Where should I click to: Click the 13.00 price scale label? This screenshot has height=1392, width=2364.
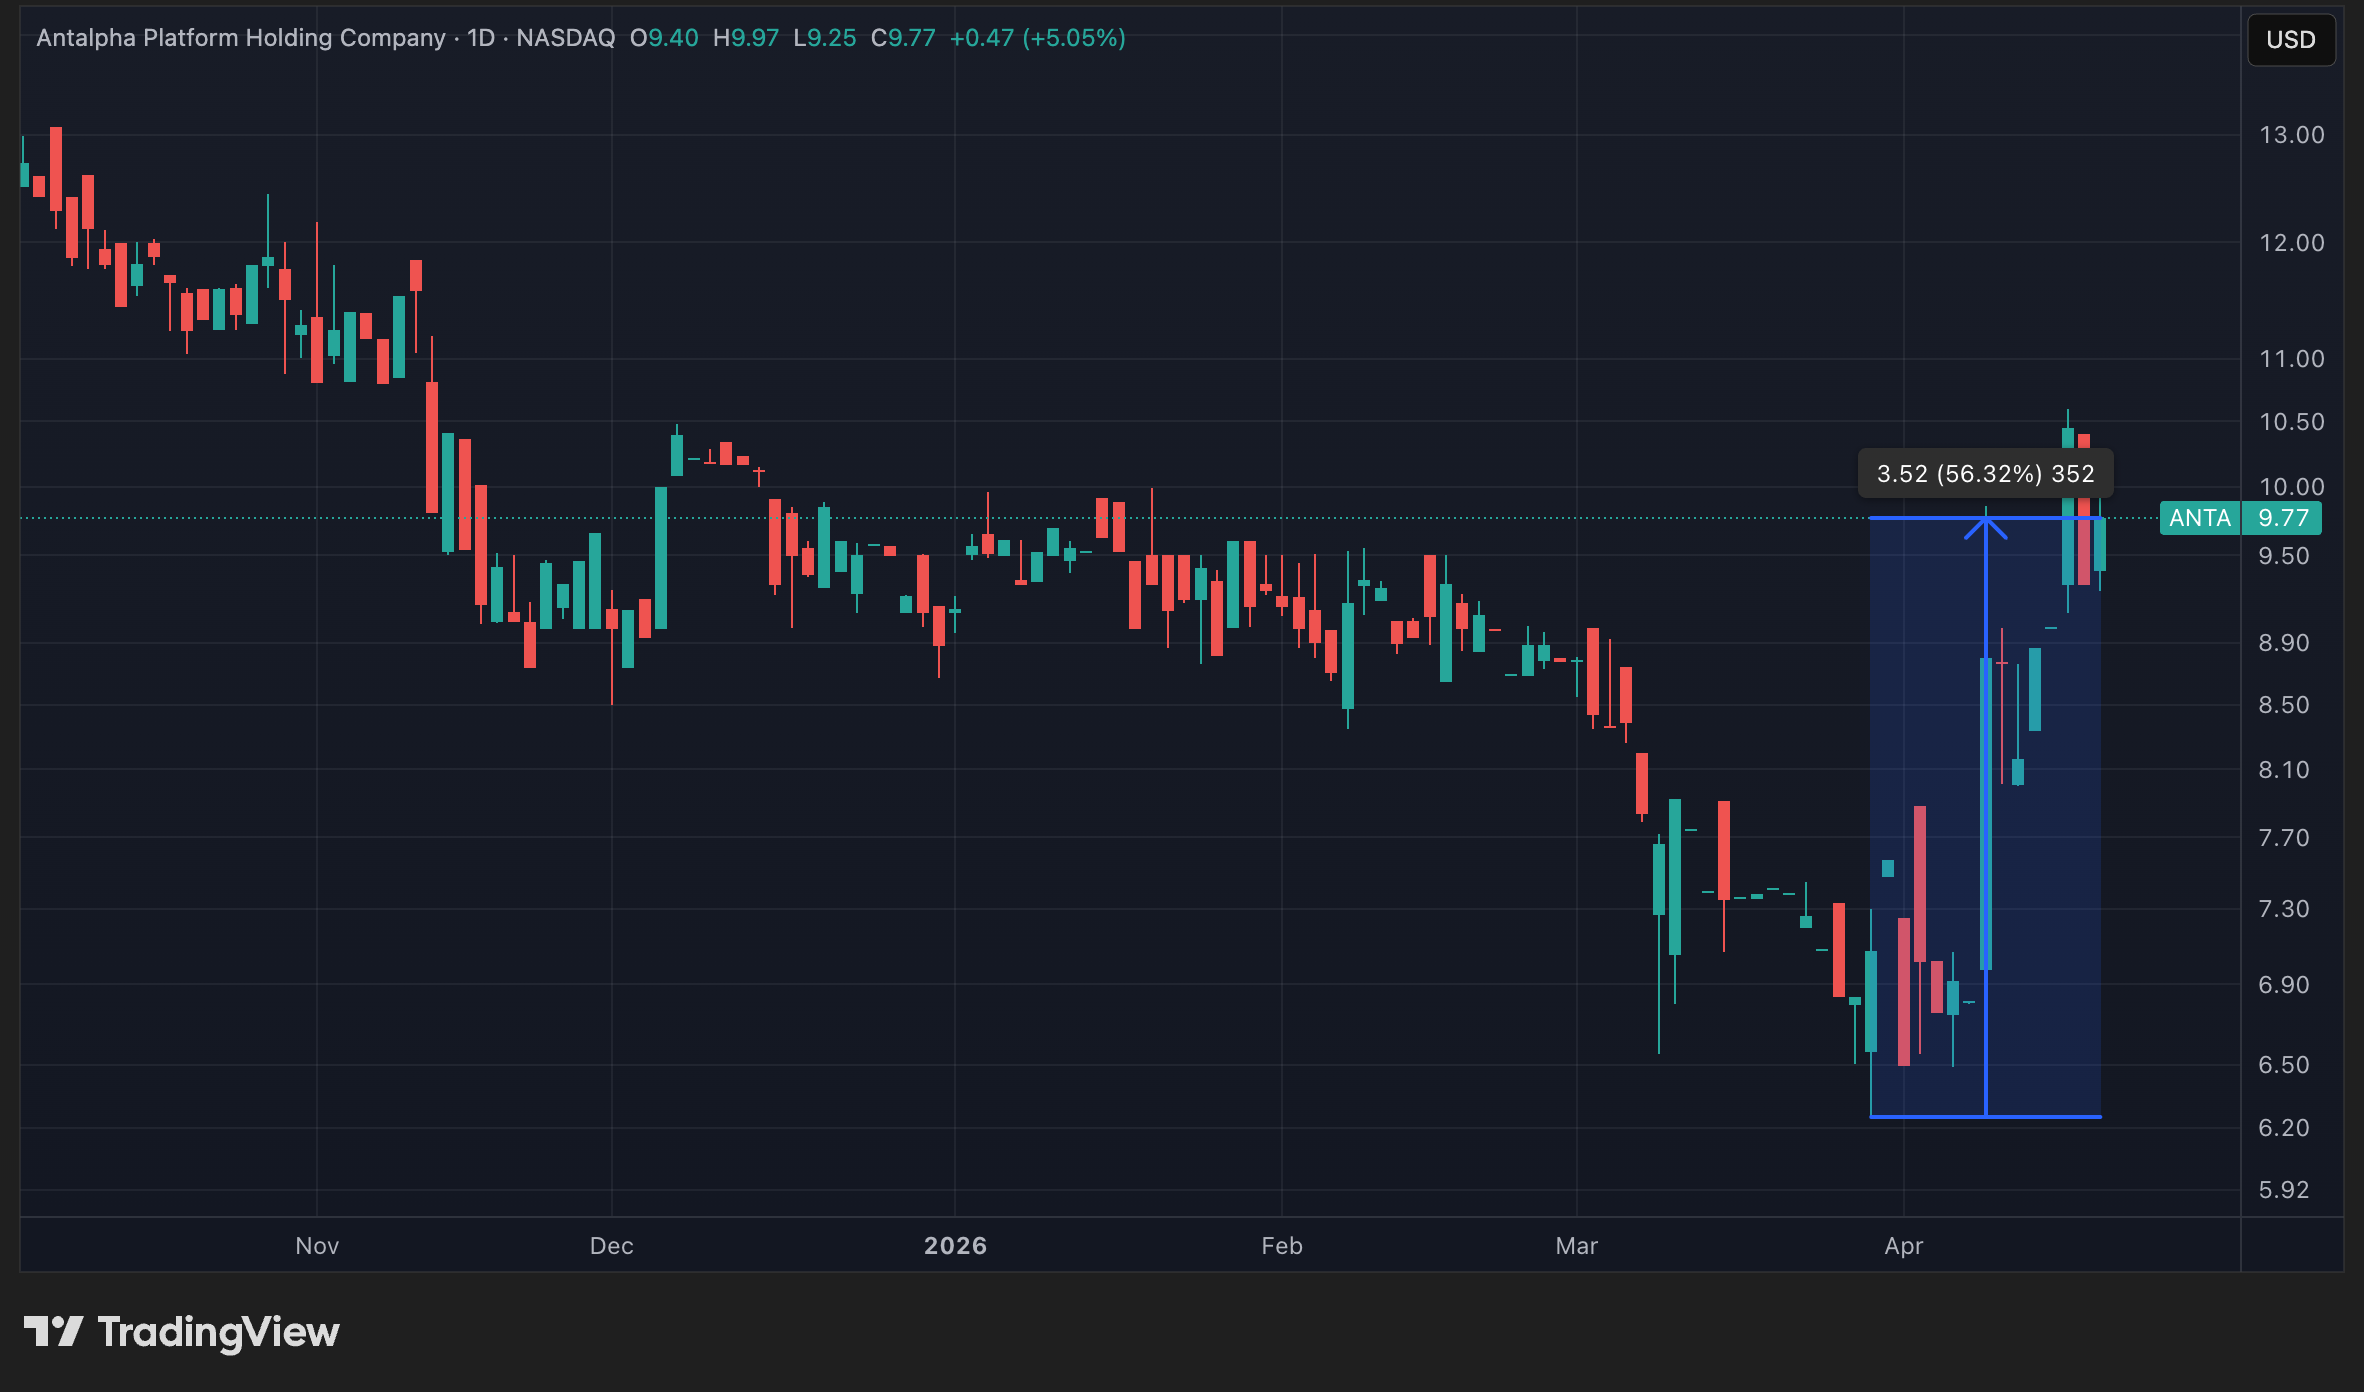pos(2291,135)
